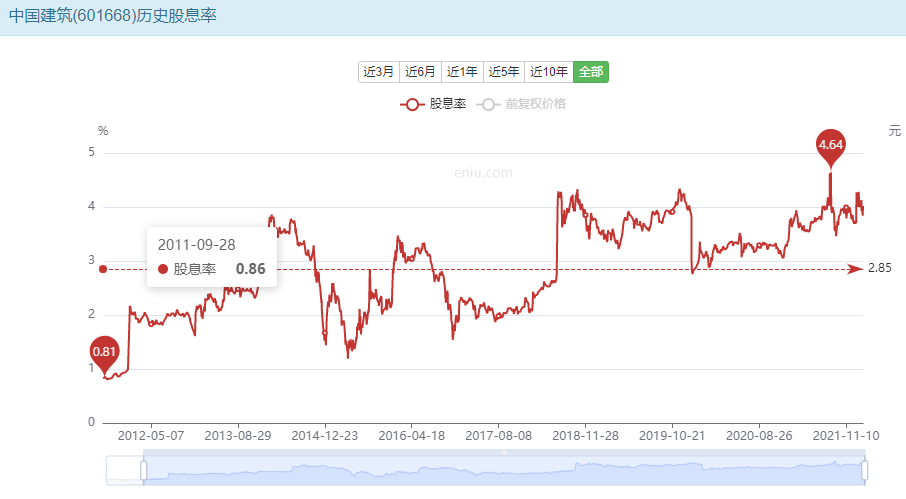Click the % left axis unit label
906x499 pixels.
[x=103, y=131]
